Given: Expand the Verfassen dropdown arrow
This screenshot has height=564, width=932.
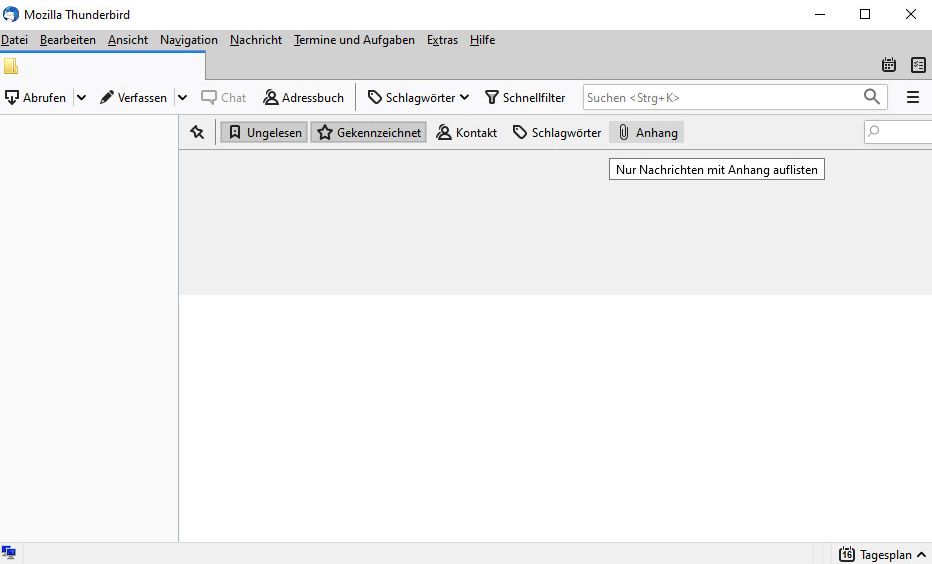Looking at the screenshot, I should point(182,97).
